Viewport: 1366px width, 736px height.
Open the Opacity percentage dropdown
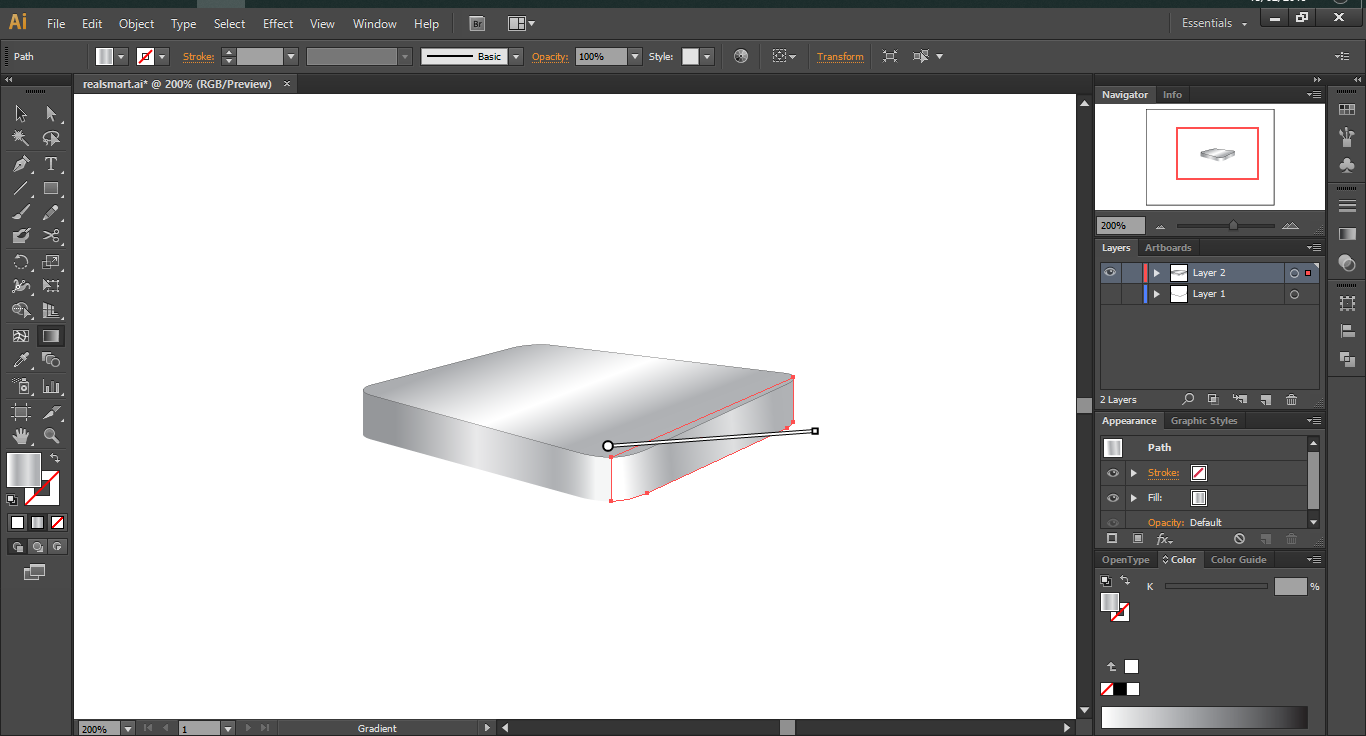(x=635, y=57)
